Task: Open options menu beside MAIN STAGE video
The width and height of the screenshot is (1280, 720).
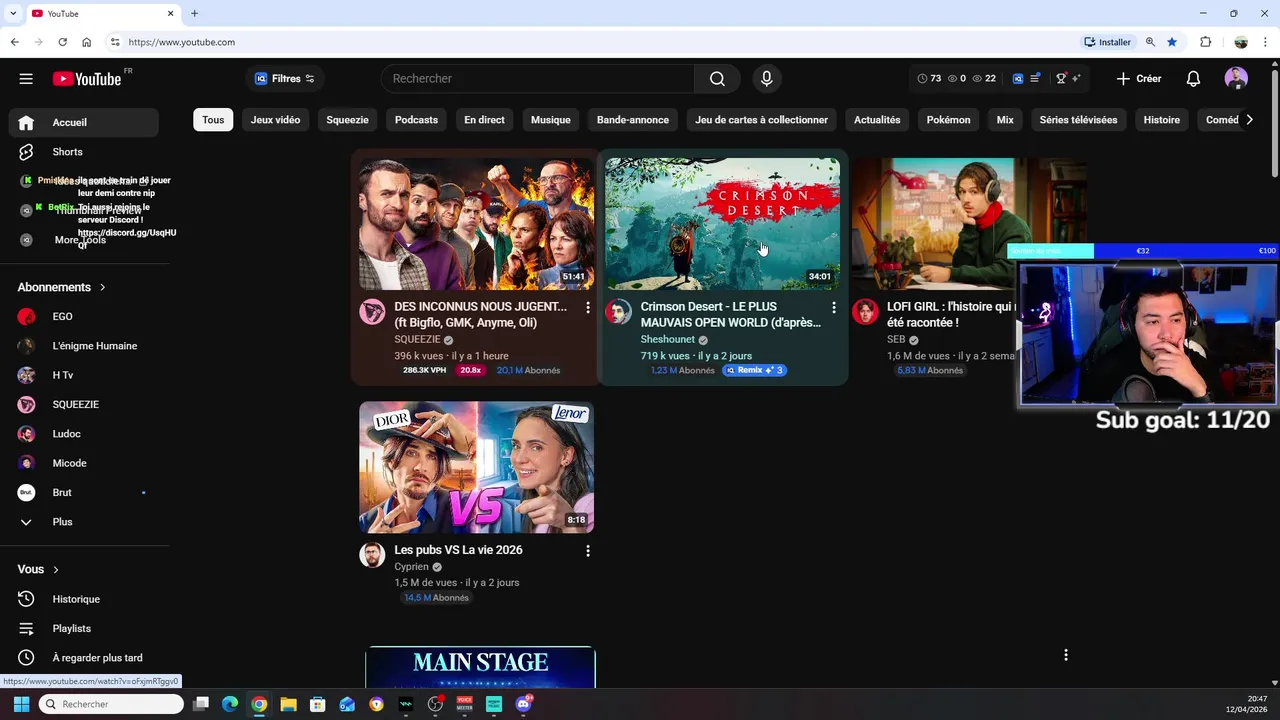Action: [x=1066, y=655]
